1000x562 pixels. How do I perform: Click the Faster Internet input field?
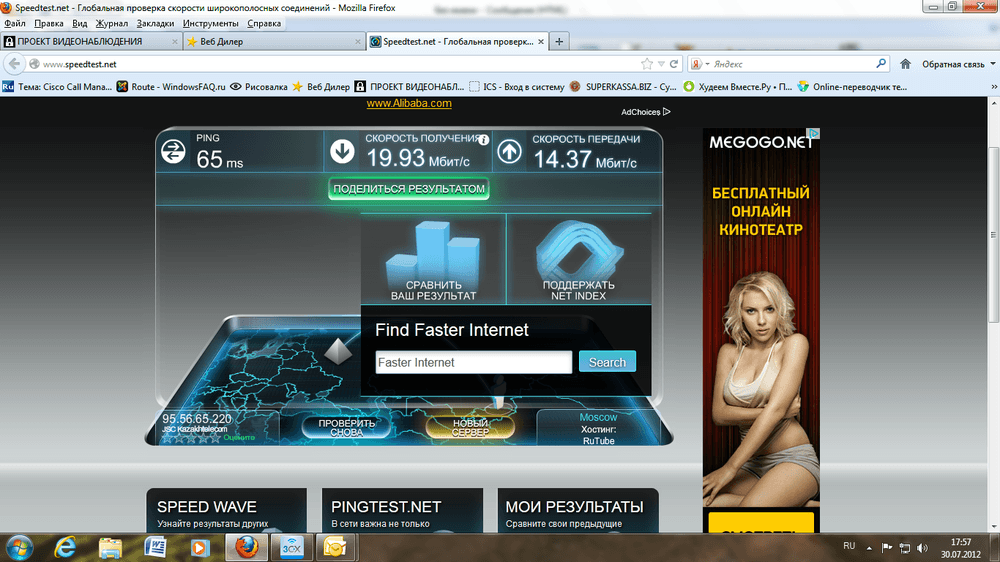[474, 362]
